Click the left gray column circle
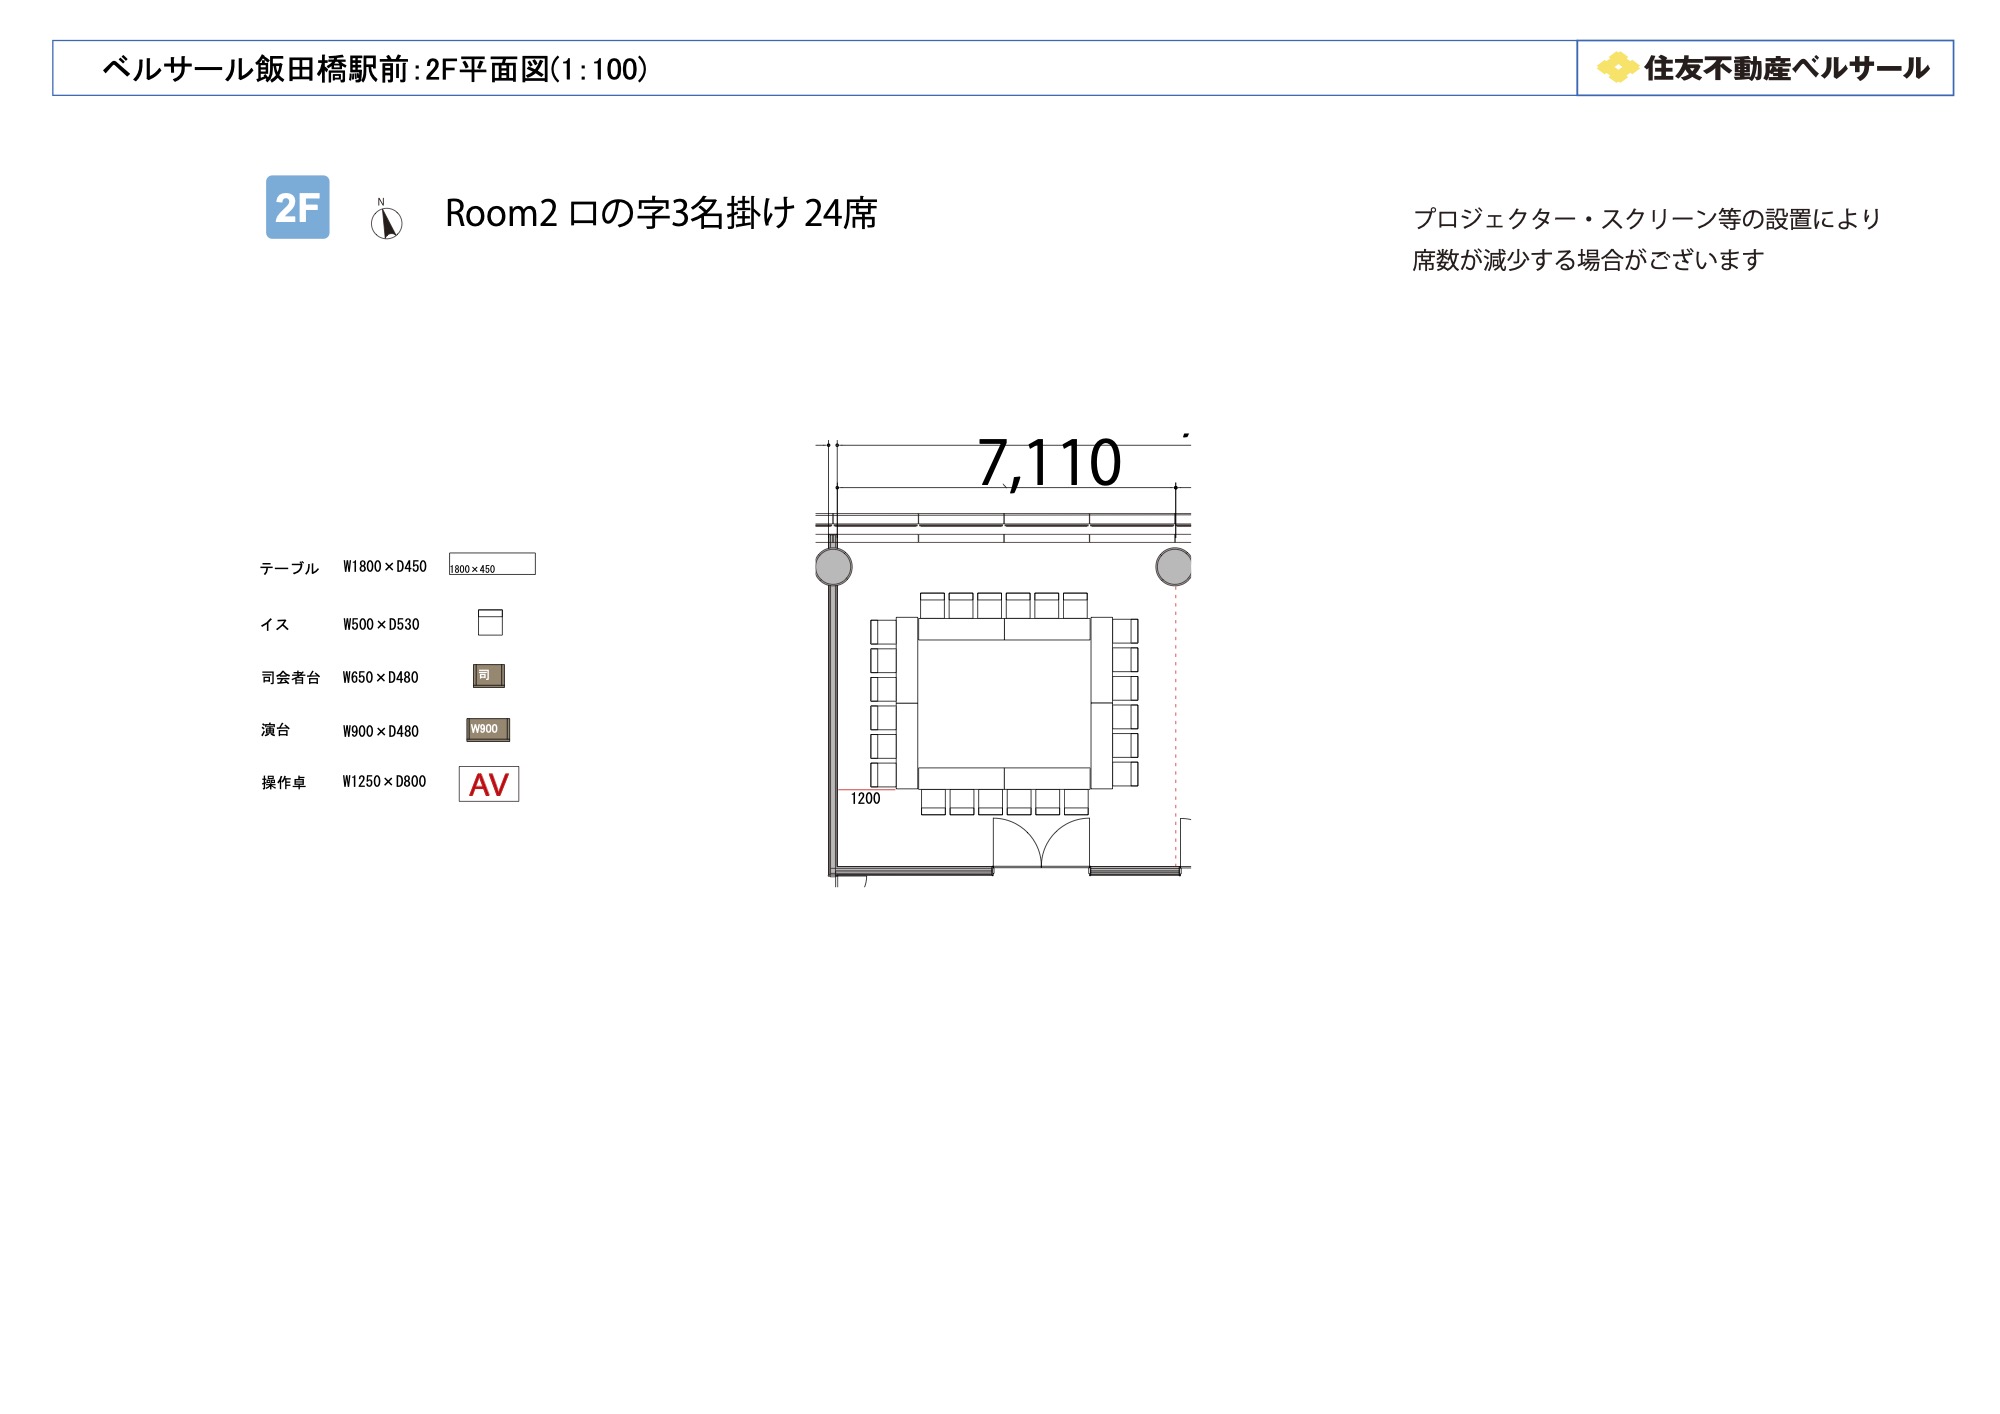2000x1414 pixels. (x=833, y=567)
